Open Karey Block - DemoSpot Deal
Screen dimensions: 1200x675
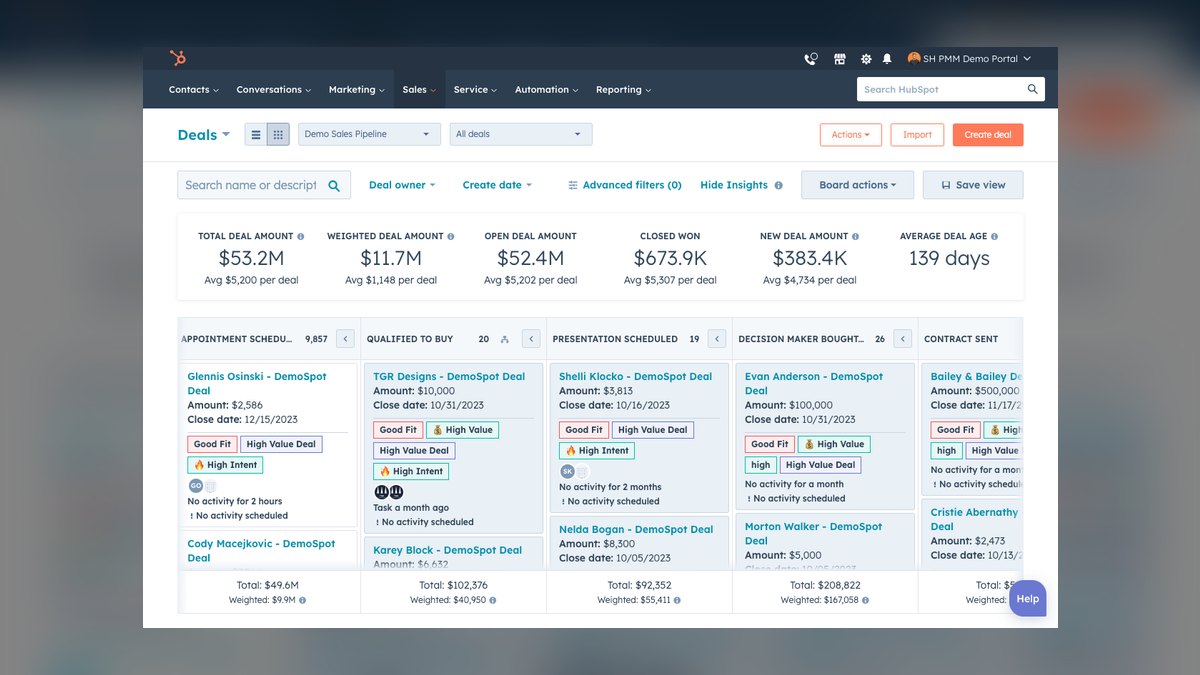pyautogui.click(x=448, y=551)
